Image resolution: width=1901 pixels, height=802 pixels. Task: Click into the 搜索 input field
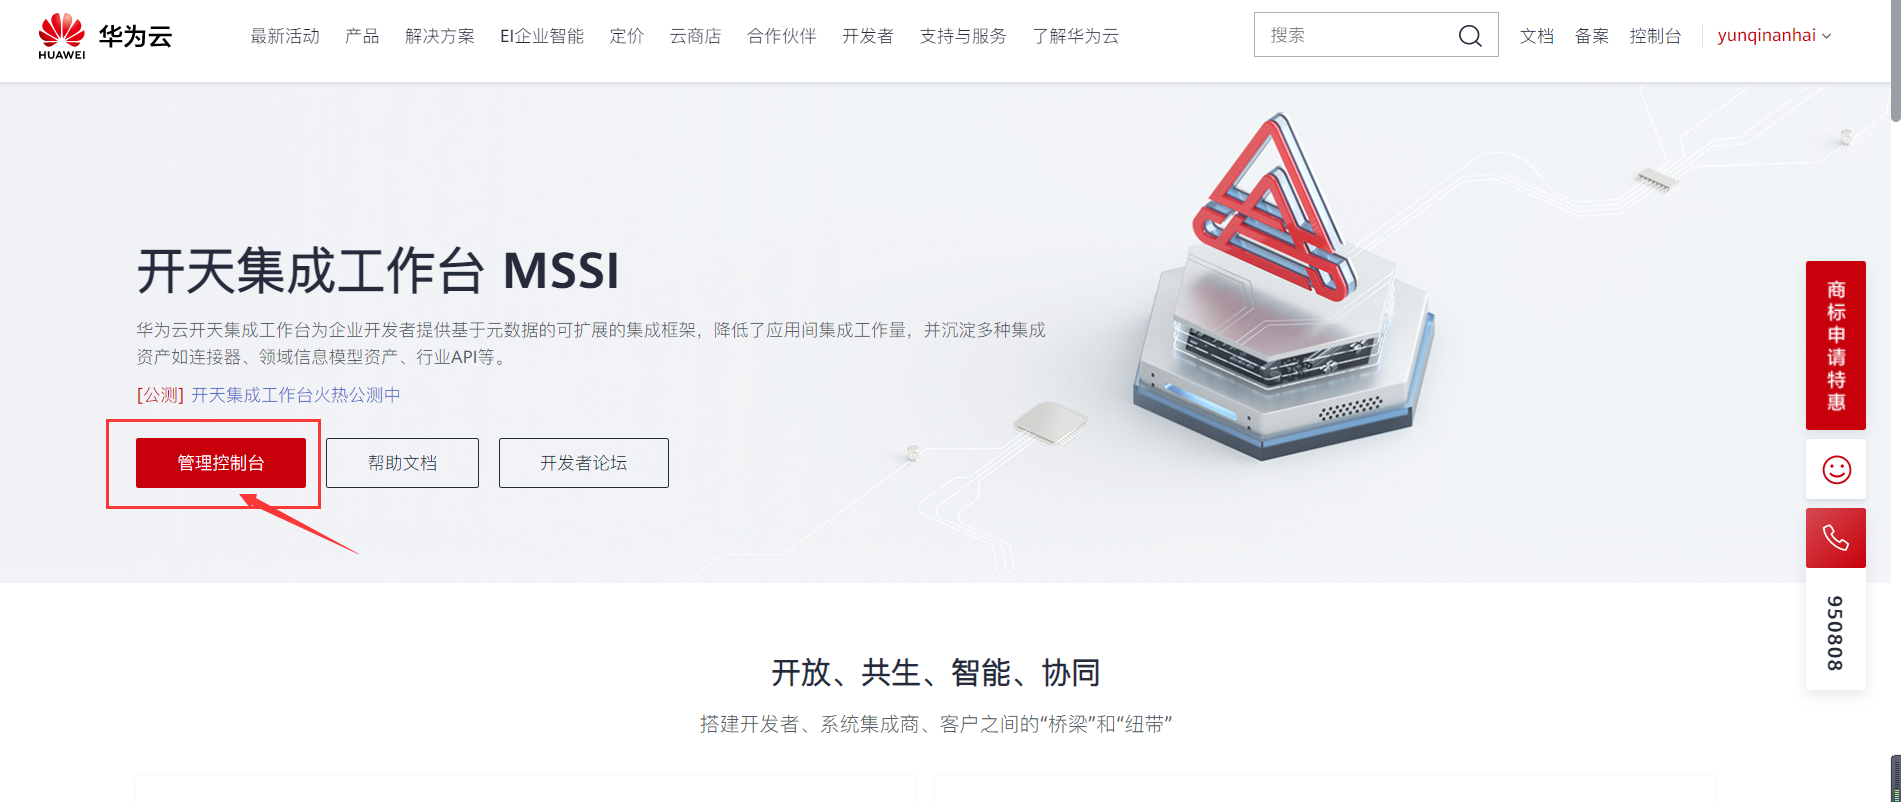click(1355, 35)
